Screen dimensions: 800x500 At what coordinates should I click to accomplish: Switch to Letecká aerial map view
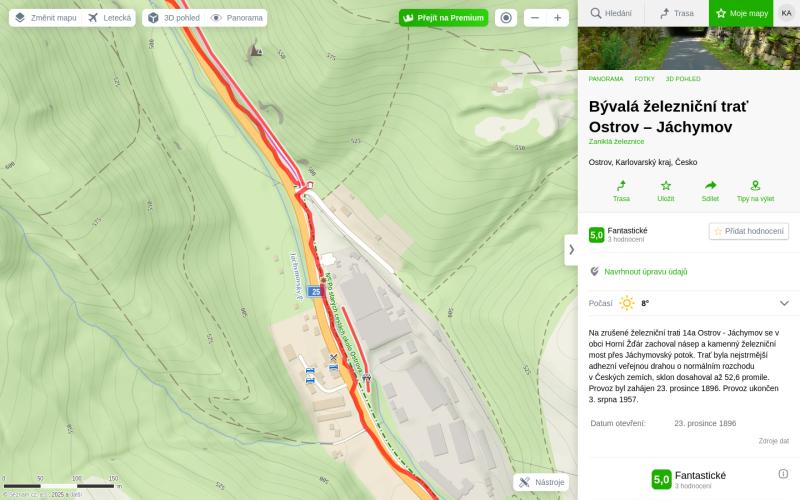pyautogui.click(x=109, y=18)
